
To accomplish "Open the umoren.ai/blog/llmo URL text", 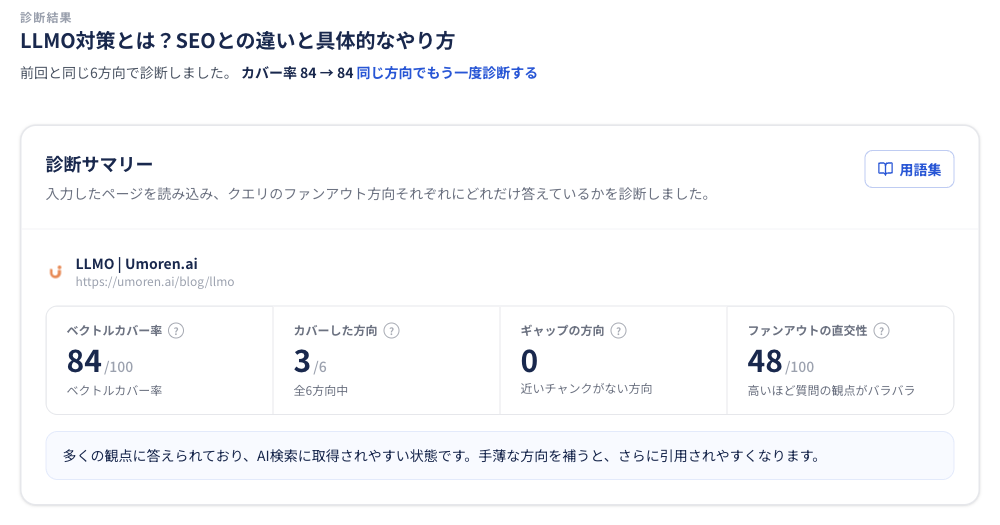I will tap(155, 282).
